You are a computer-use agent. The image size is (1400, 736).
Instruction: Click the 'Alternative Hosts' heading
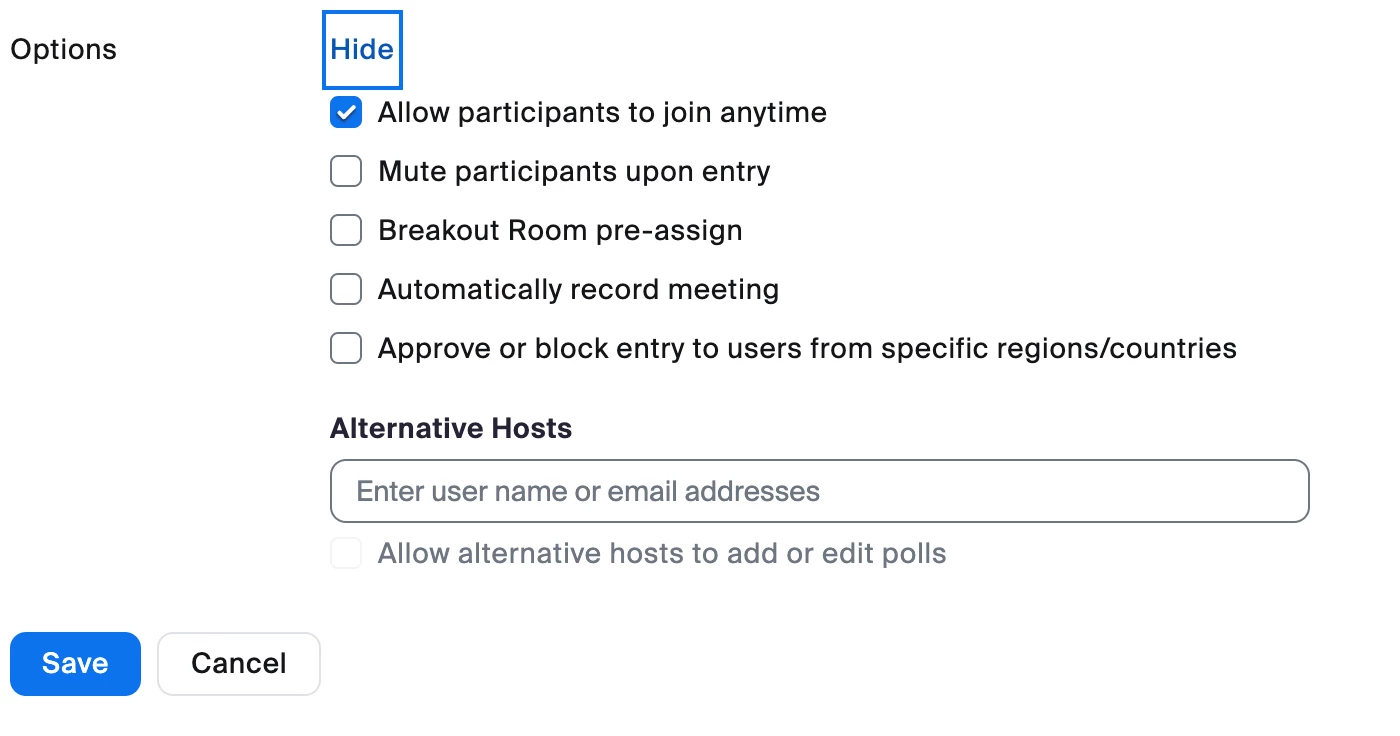(451, 429)
